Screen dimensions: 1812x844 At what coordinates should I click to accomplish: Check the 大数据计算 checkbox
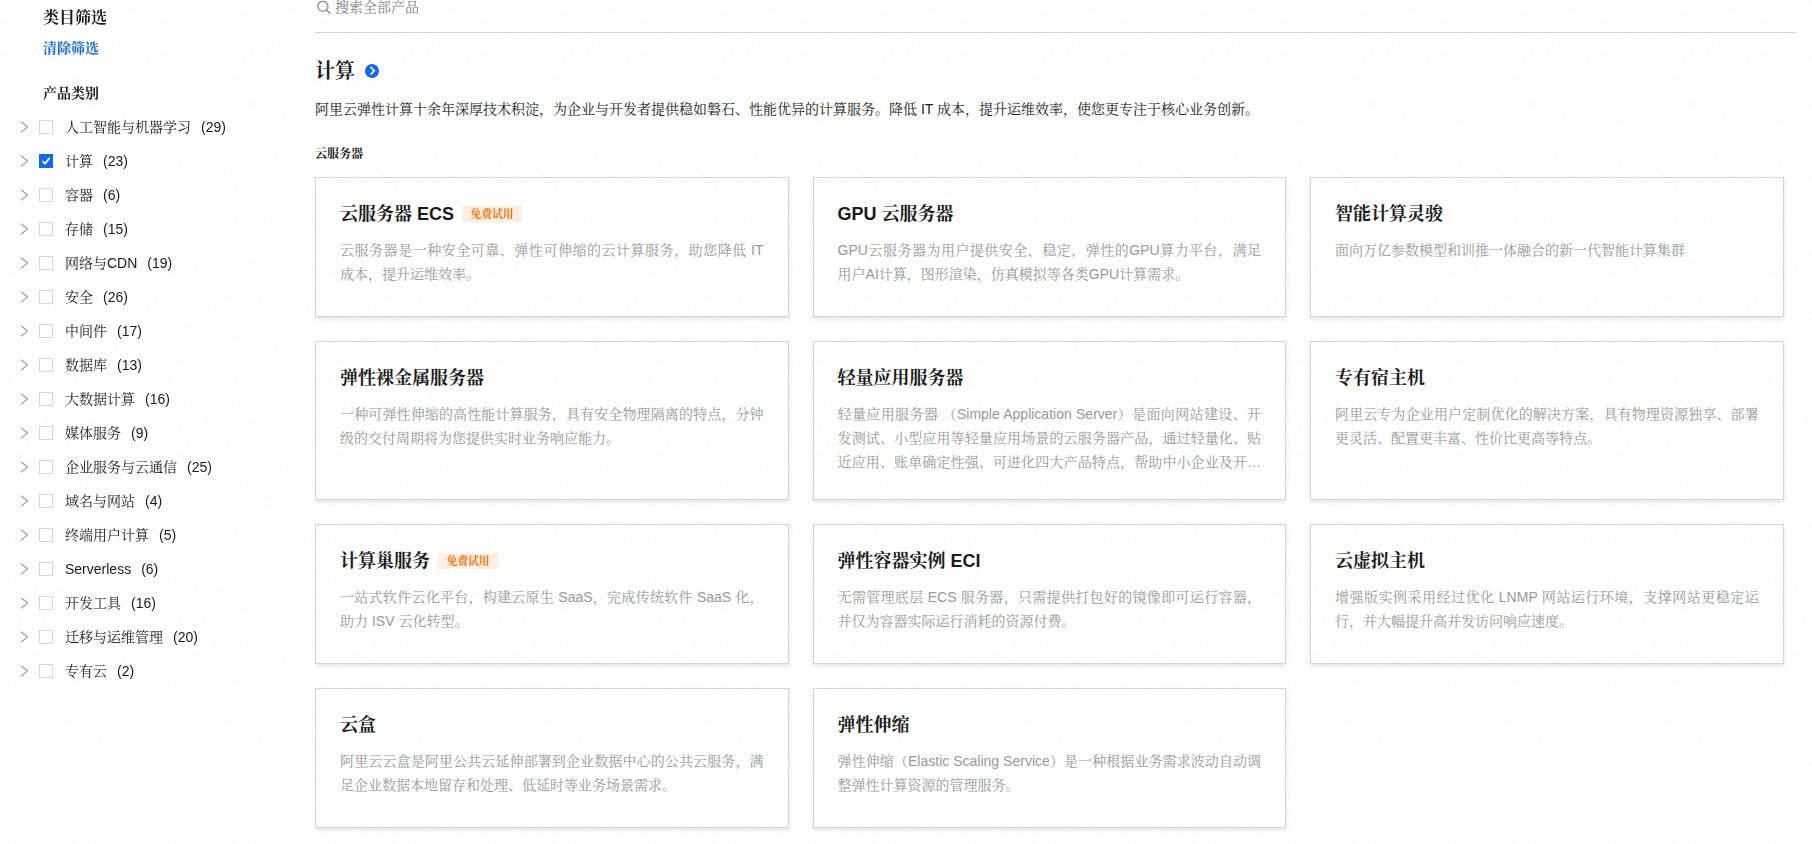click(x=46, y=399)
